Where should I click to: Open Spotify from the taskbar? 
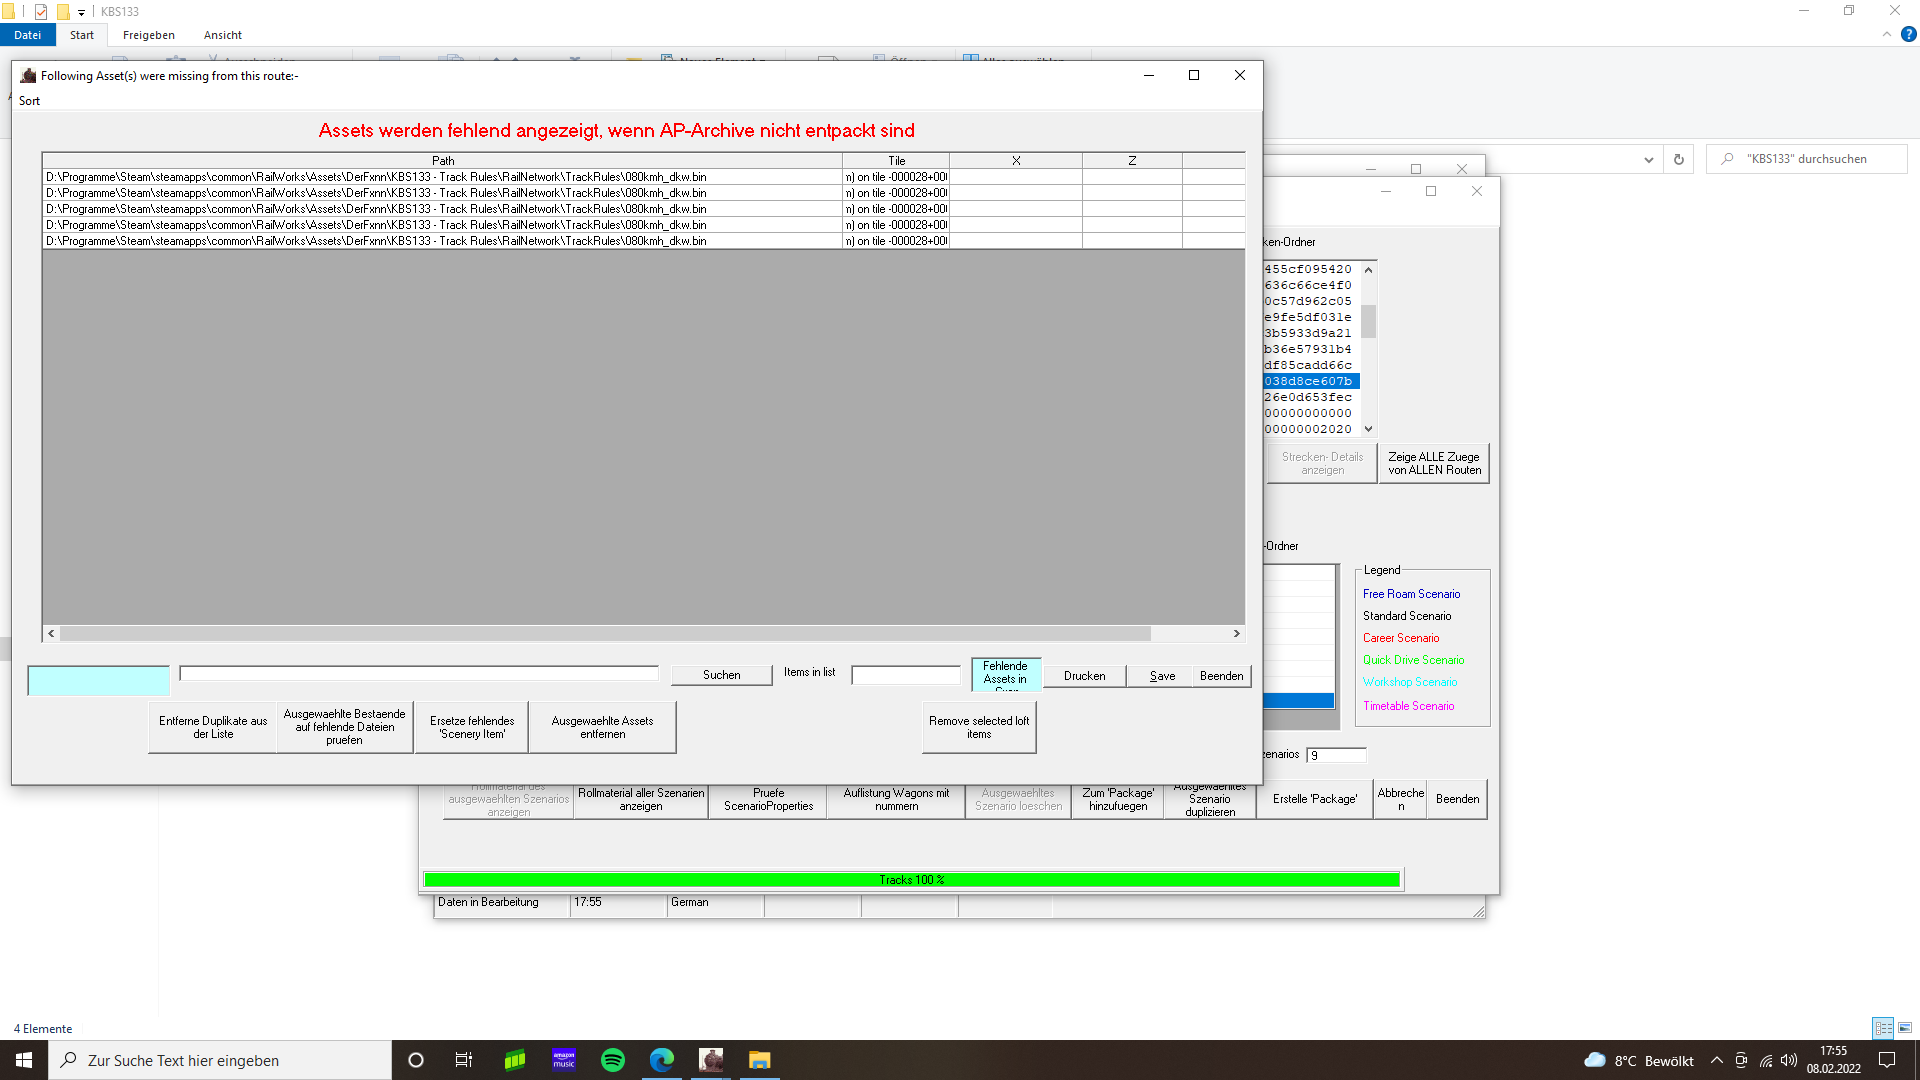613,1060
